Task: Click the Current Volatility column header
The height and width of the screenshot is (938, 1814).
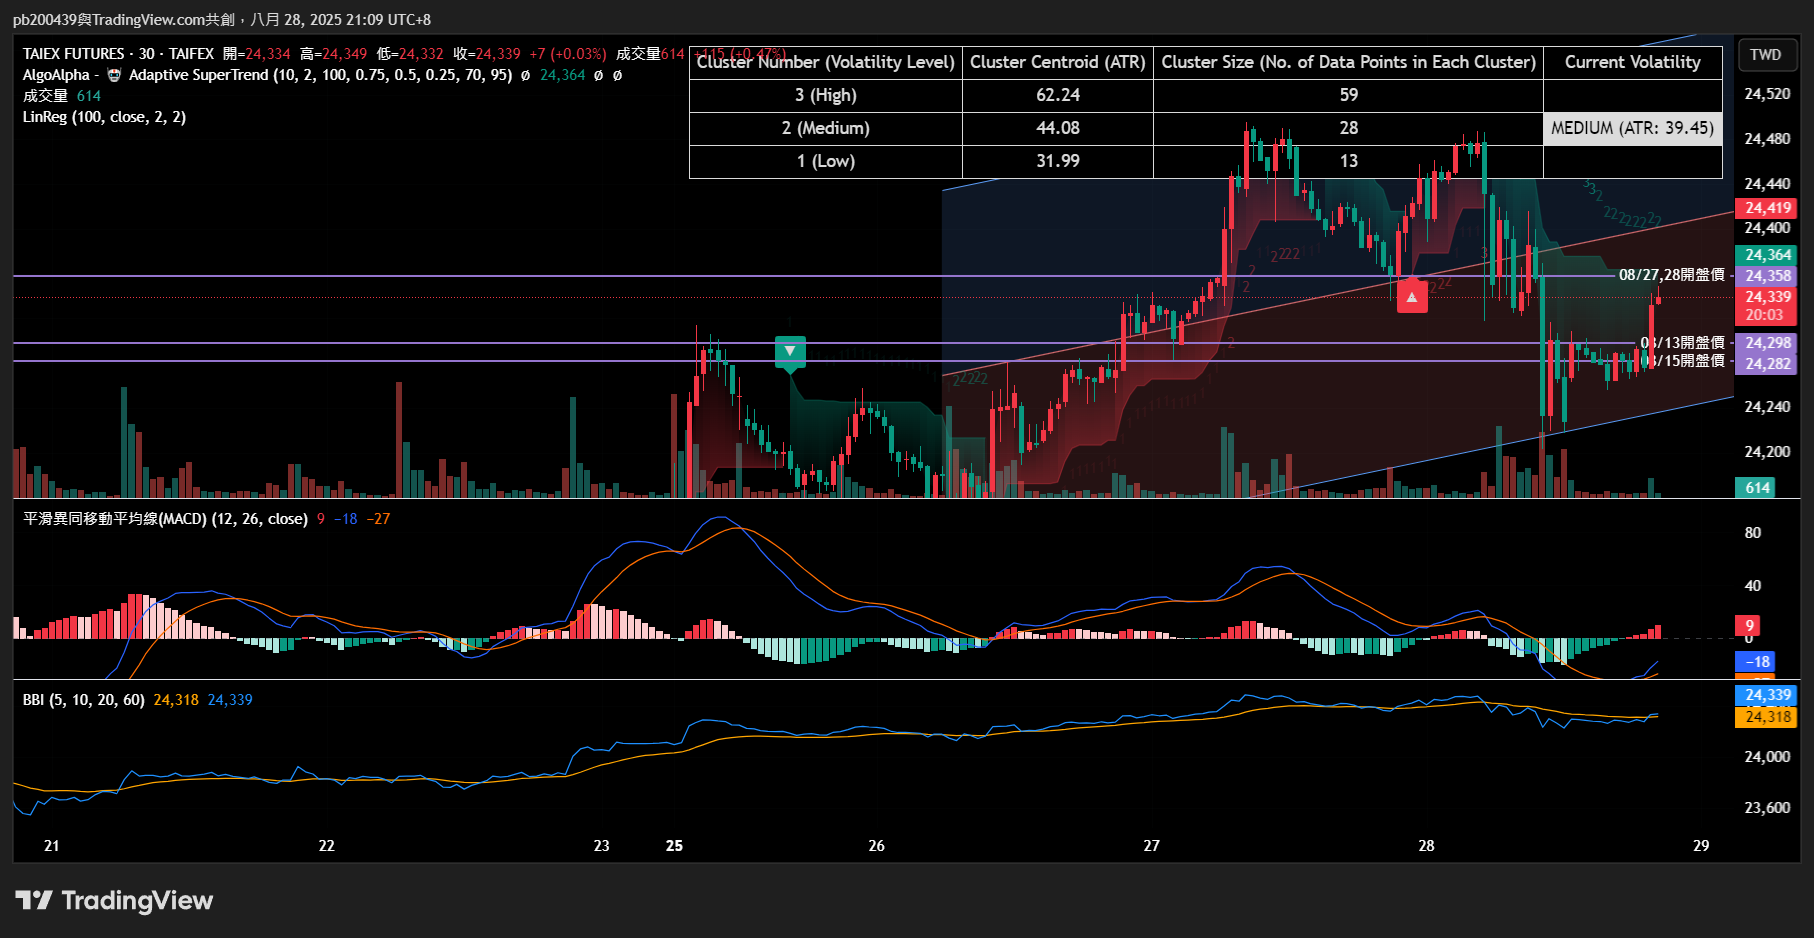Action: pos(1632,62)
